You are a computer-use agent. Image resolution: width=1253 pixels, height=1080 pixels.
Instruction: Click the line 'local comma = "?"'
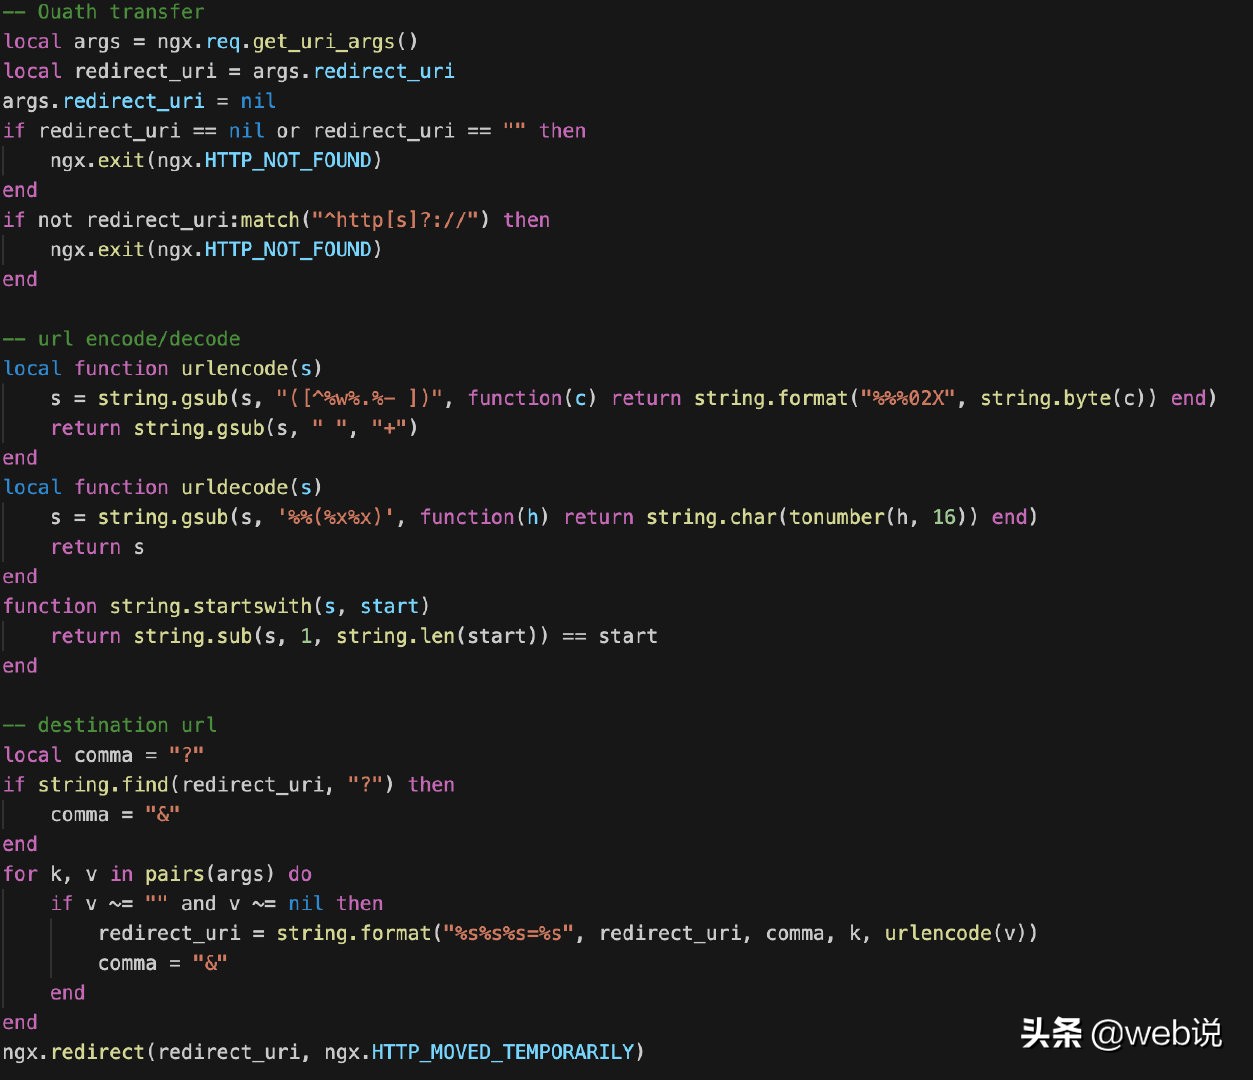pyautogui.click(x=103, y=755)
